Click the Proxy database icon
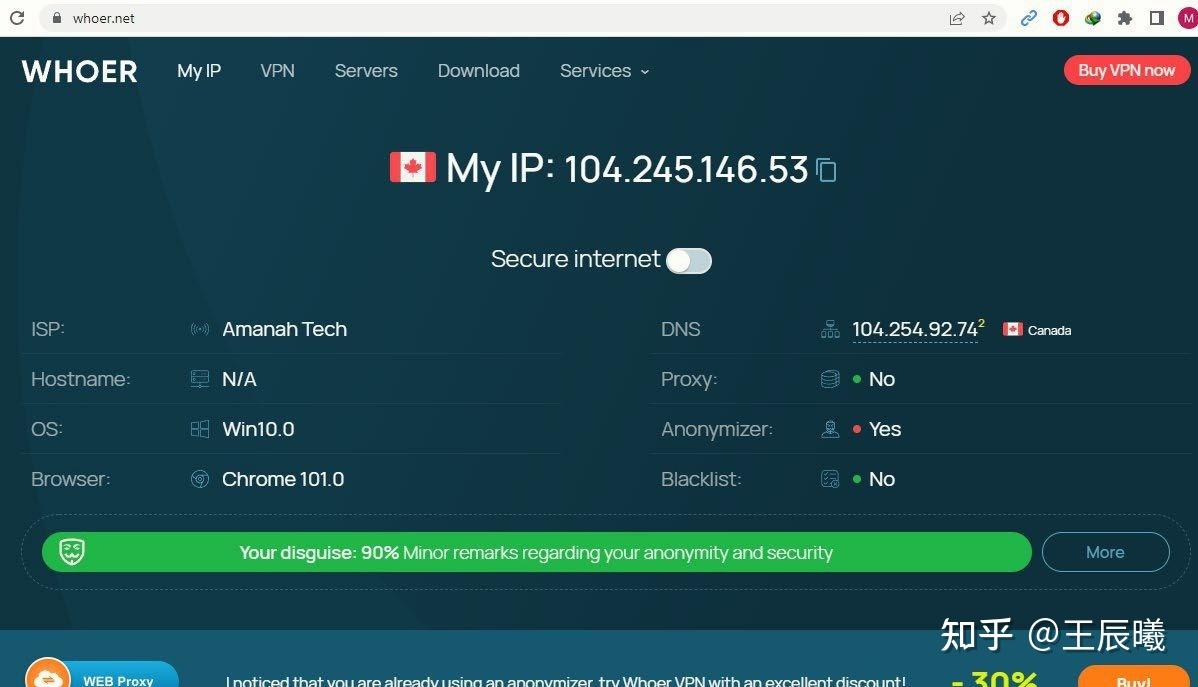The image size is (1198, 687). pyautogui.click(x=830, y=379)
